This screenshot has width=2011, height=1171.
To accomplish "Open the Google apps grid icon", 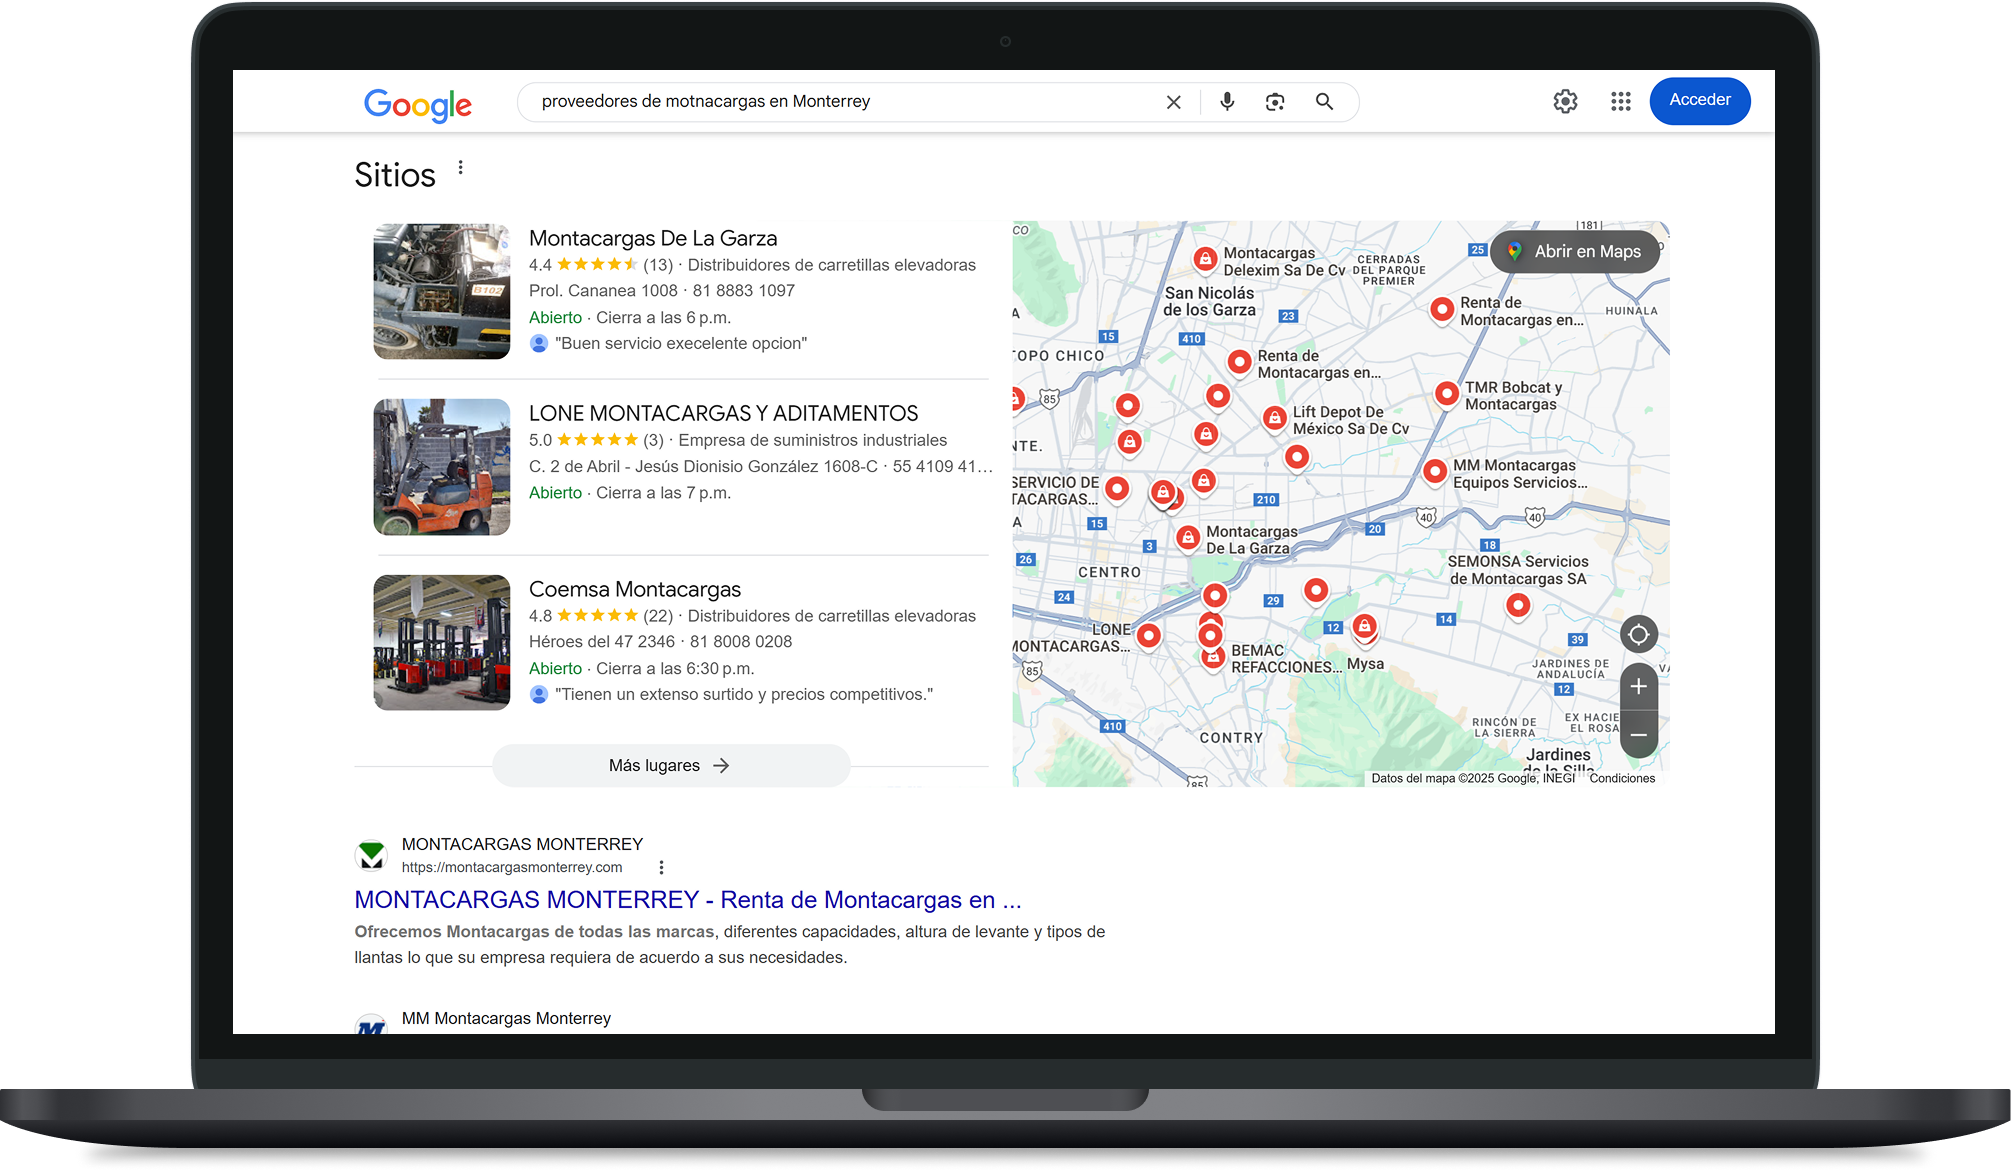I will 1621,101.
